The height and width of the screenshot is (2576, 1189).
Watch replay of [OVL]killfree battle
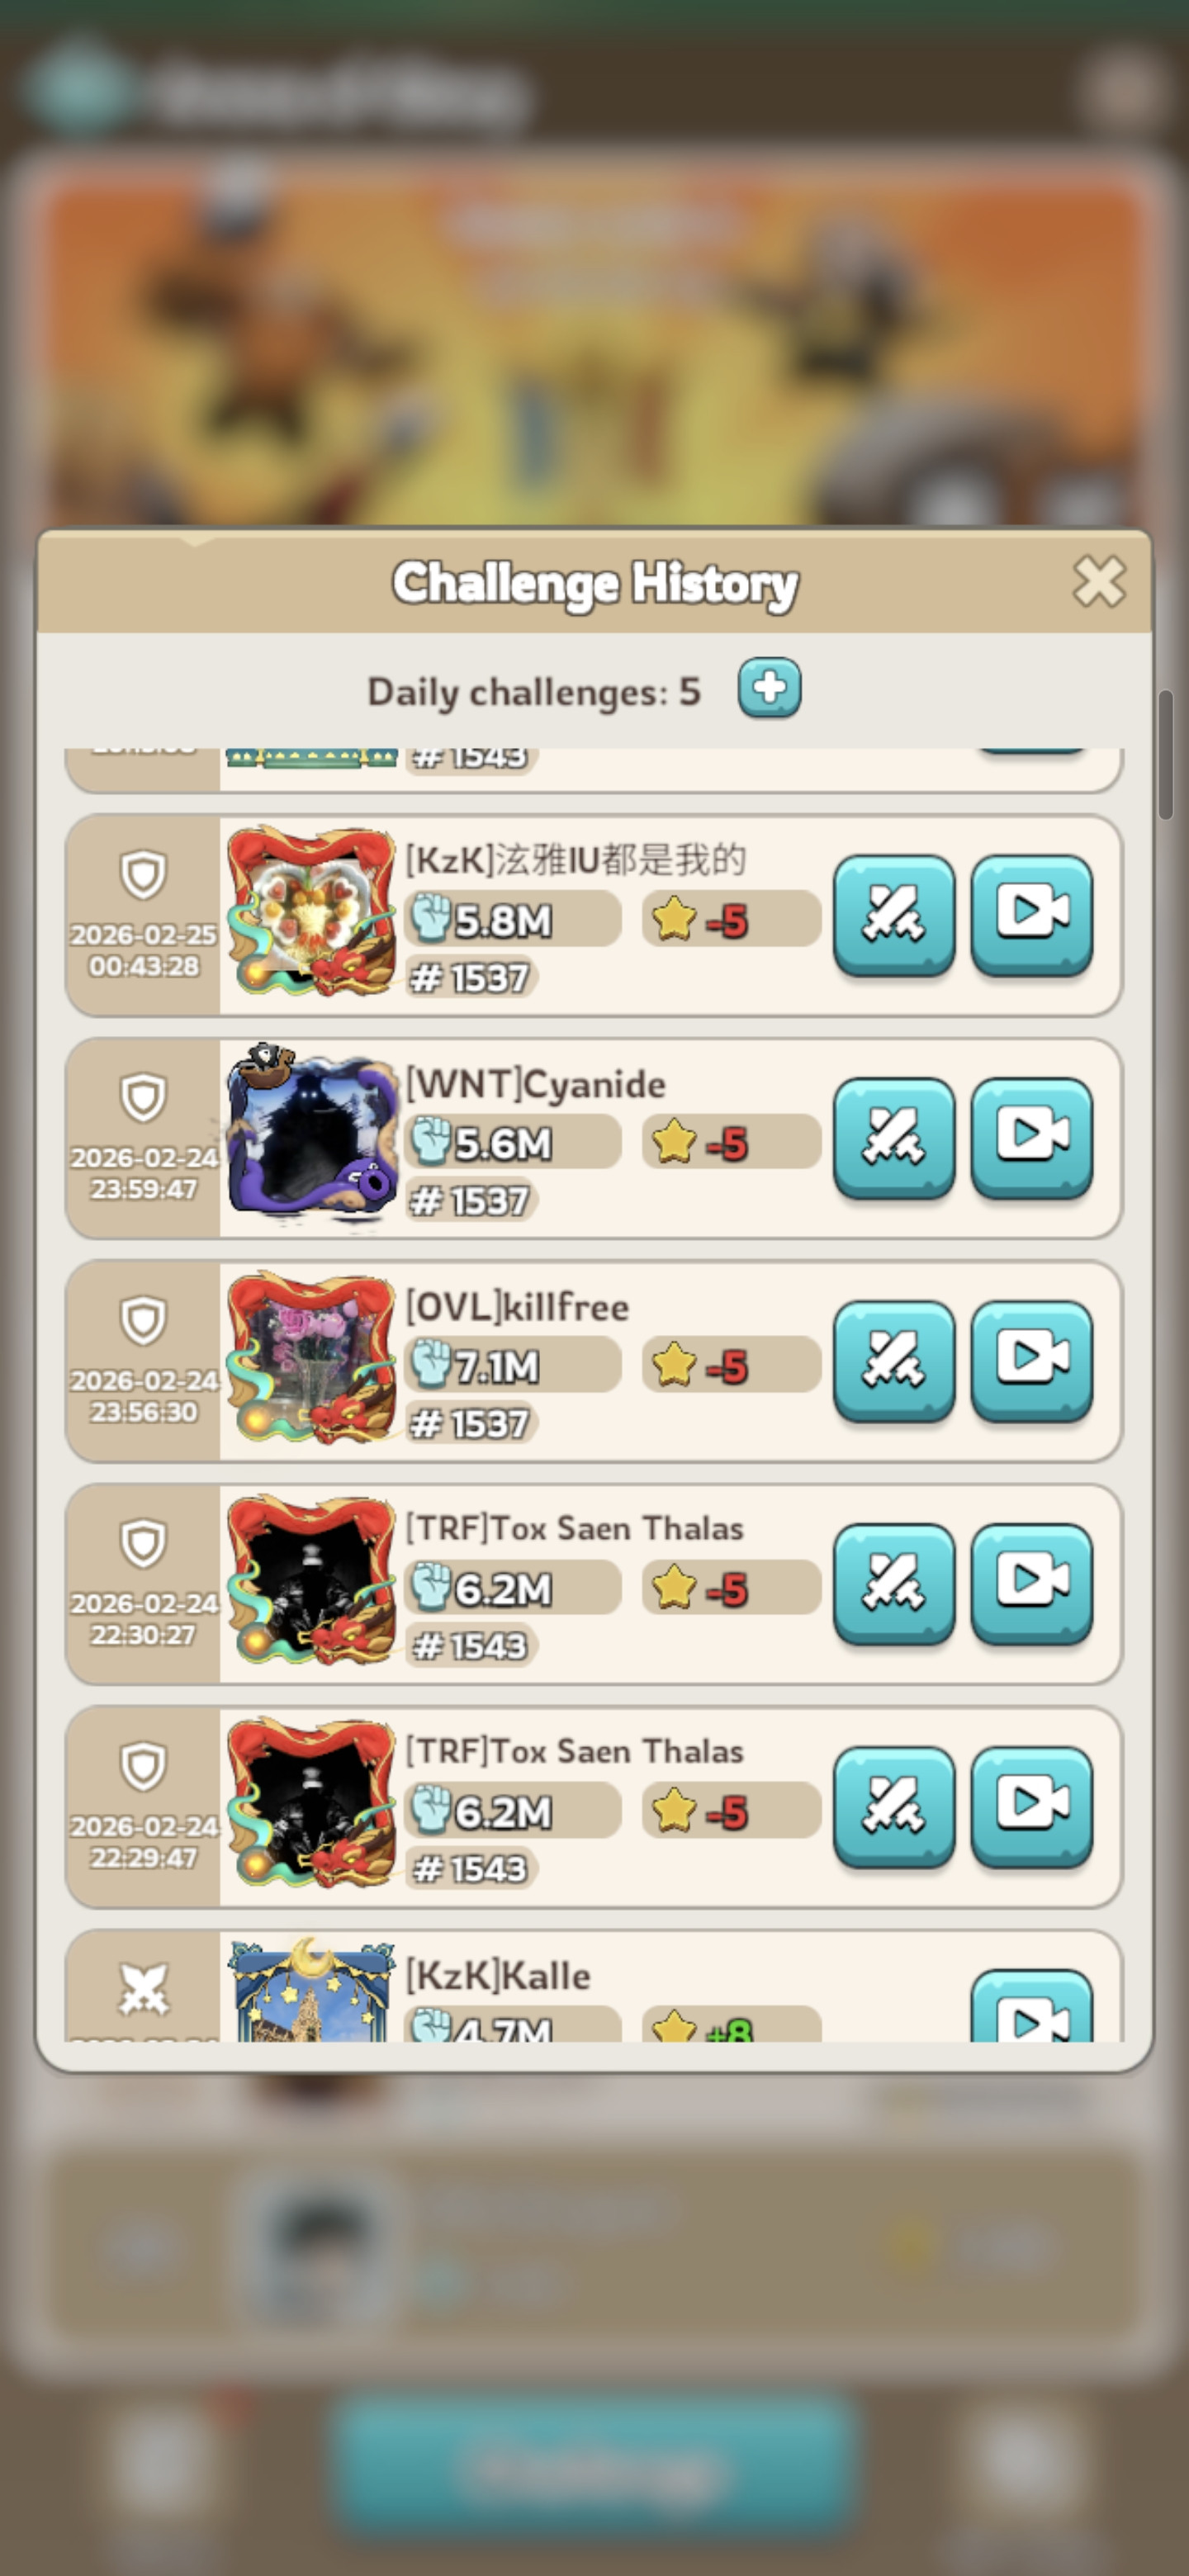(x=1032, y=1361)
